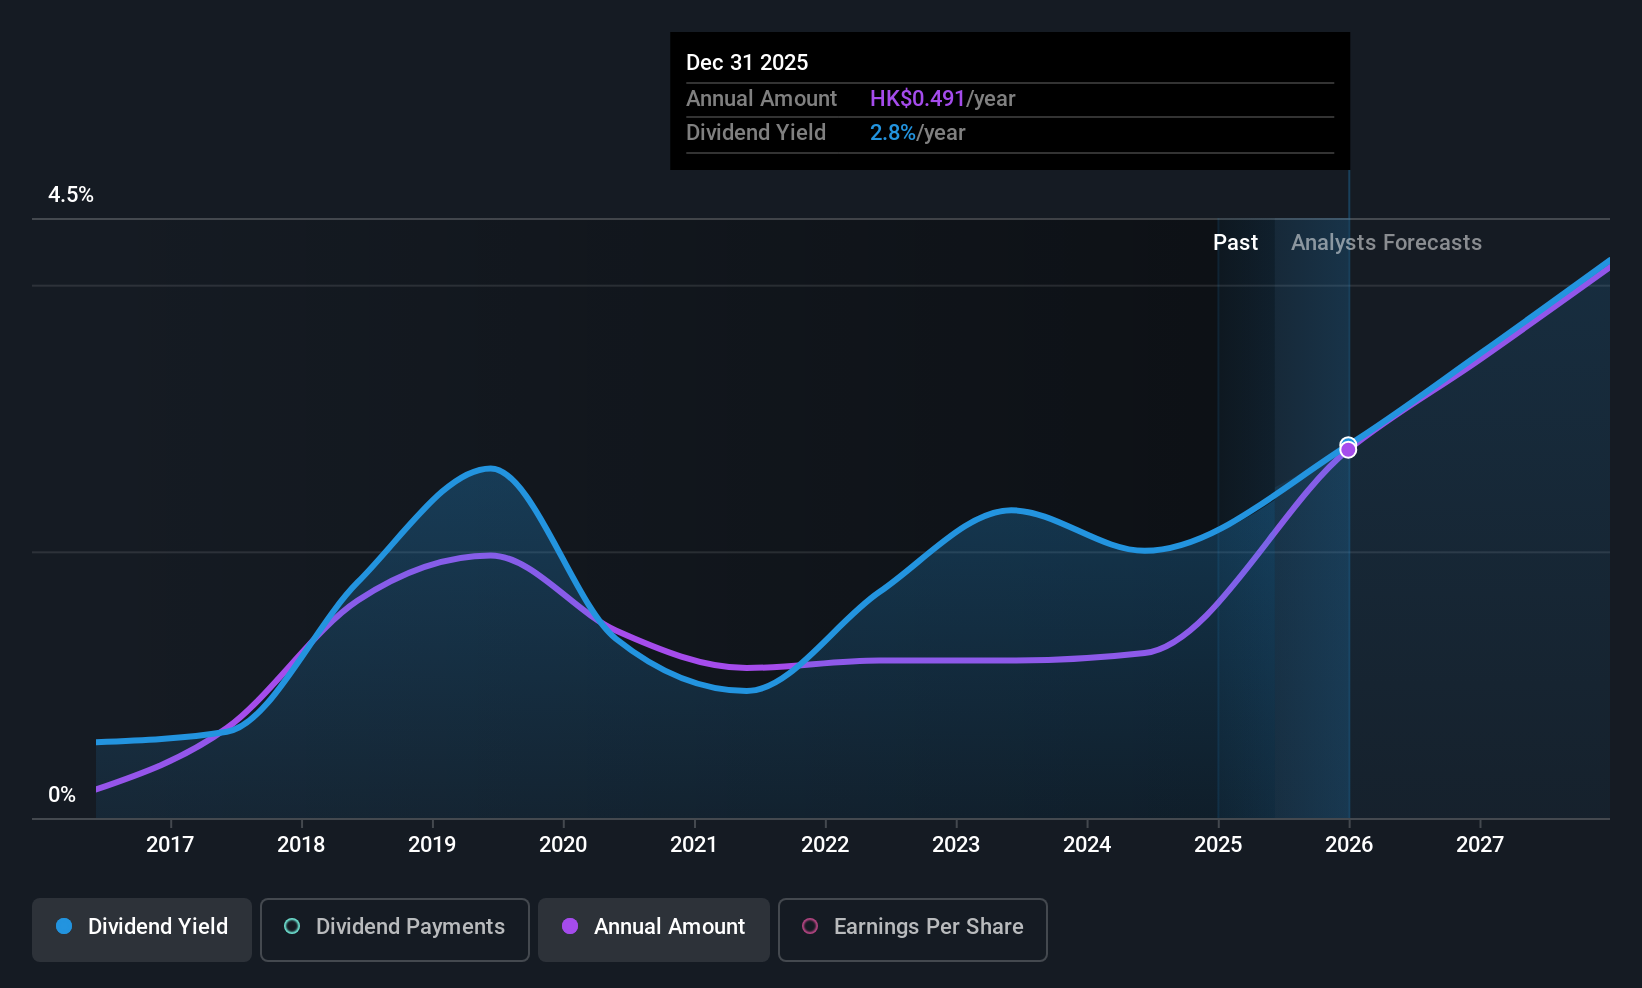Toggle the Dividend Yield series
The height and width of the screenshot is (988, 1642).
tap(142, 930)
